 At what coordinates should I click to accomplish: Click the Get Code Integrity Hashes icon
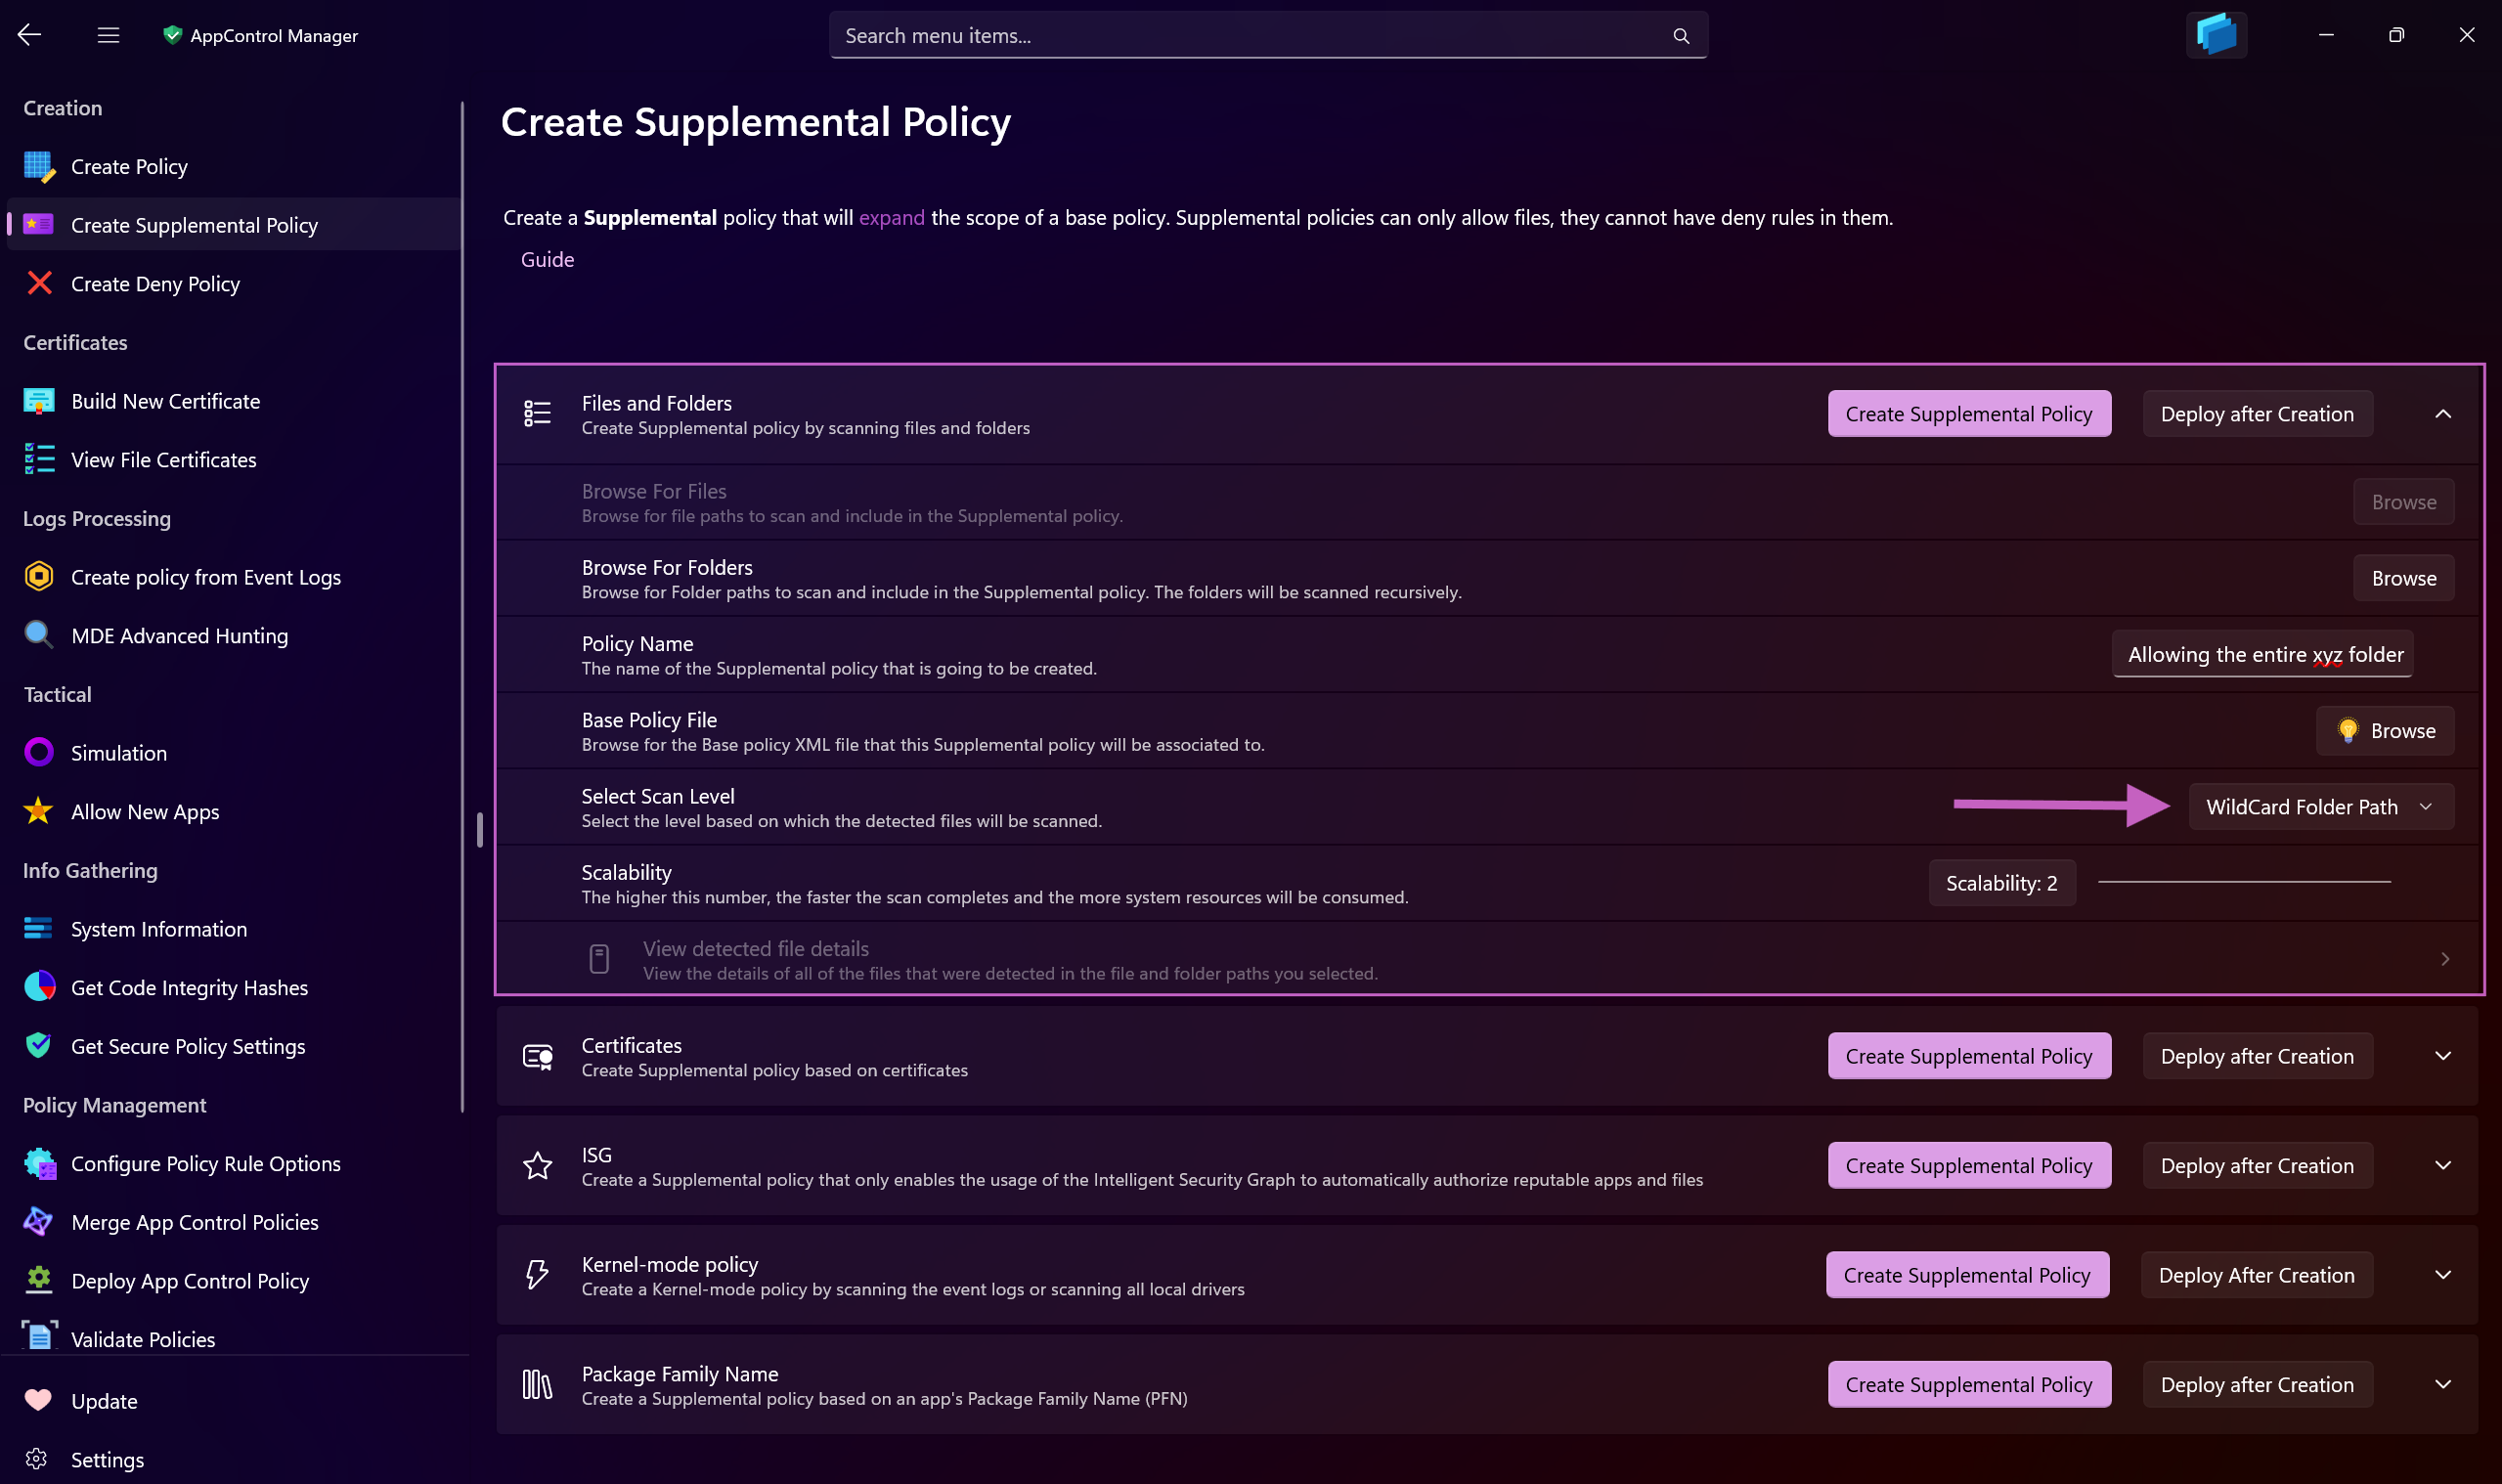tap(39, 987)
